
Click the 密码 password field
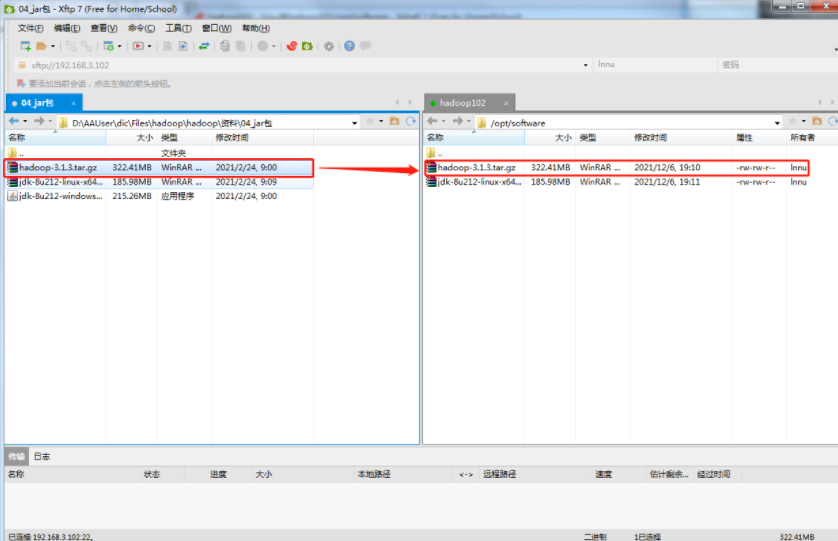click(778, 65)
